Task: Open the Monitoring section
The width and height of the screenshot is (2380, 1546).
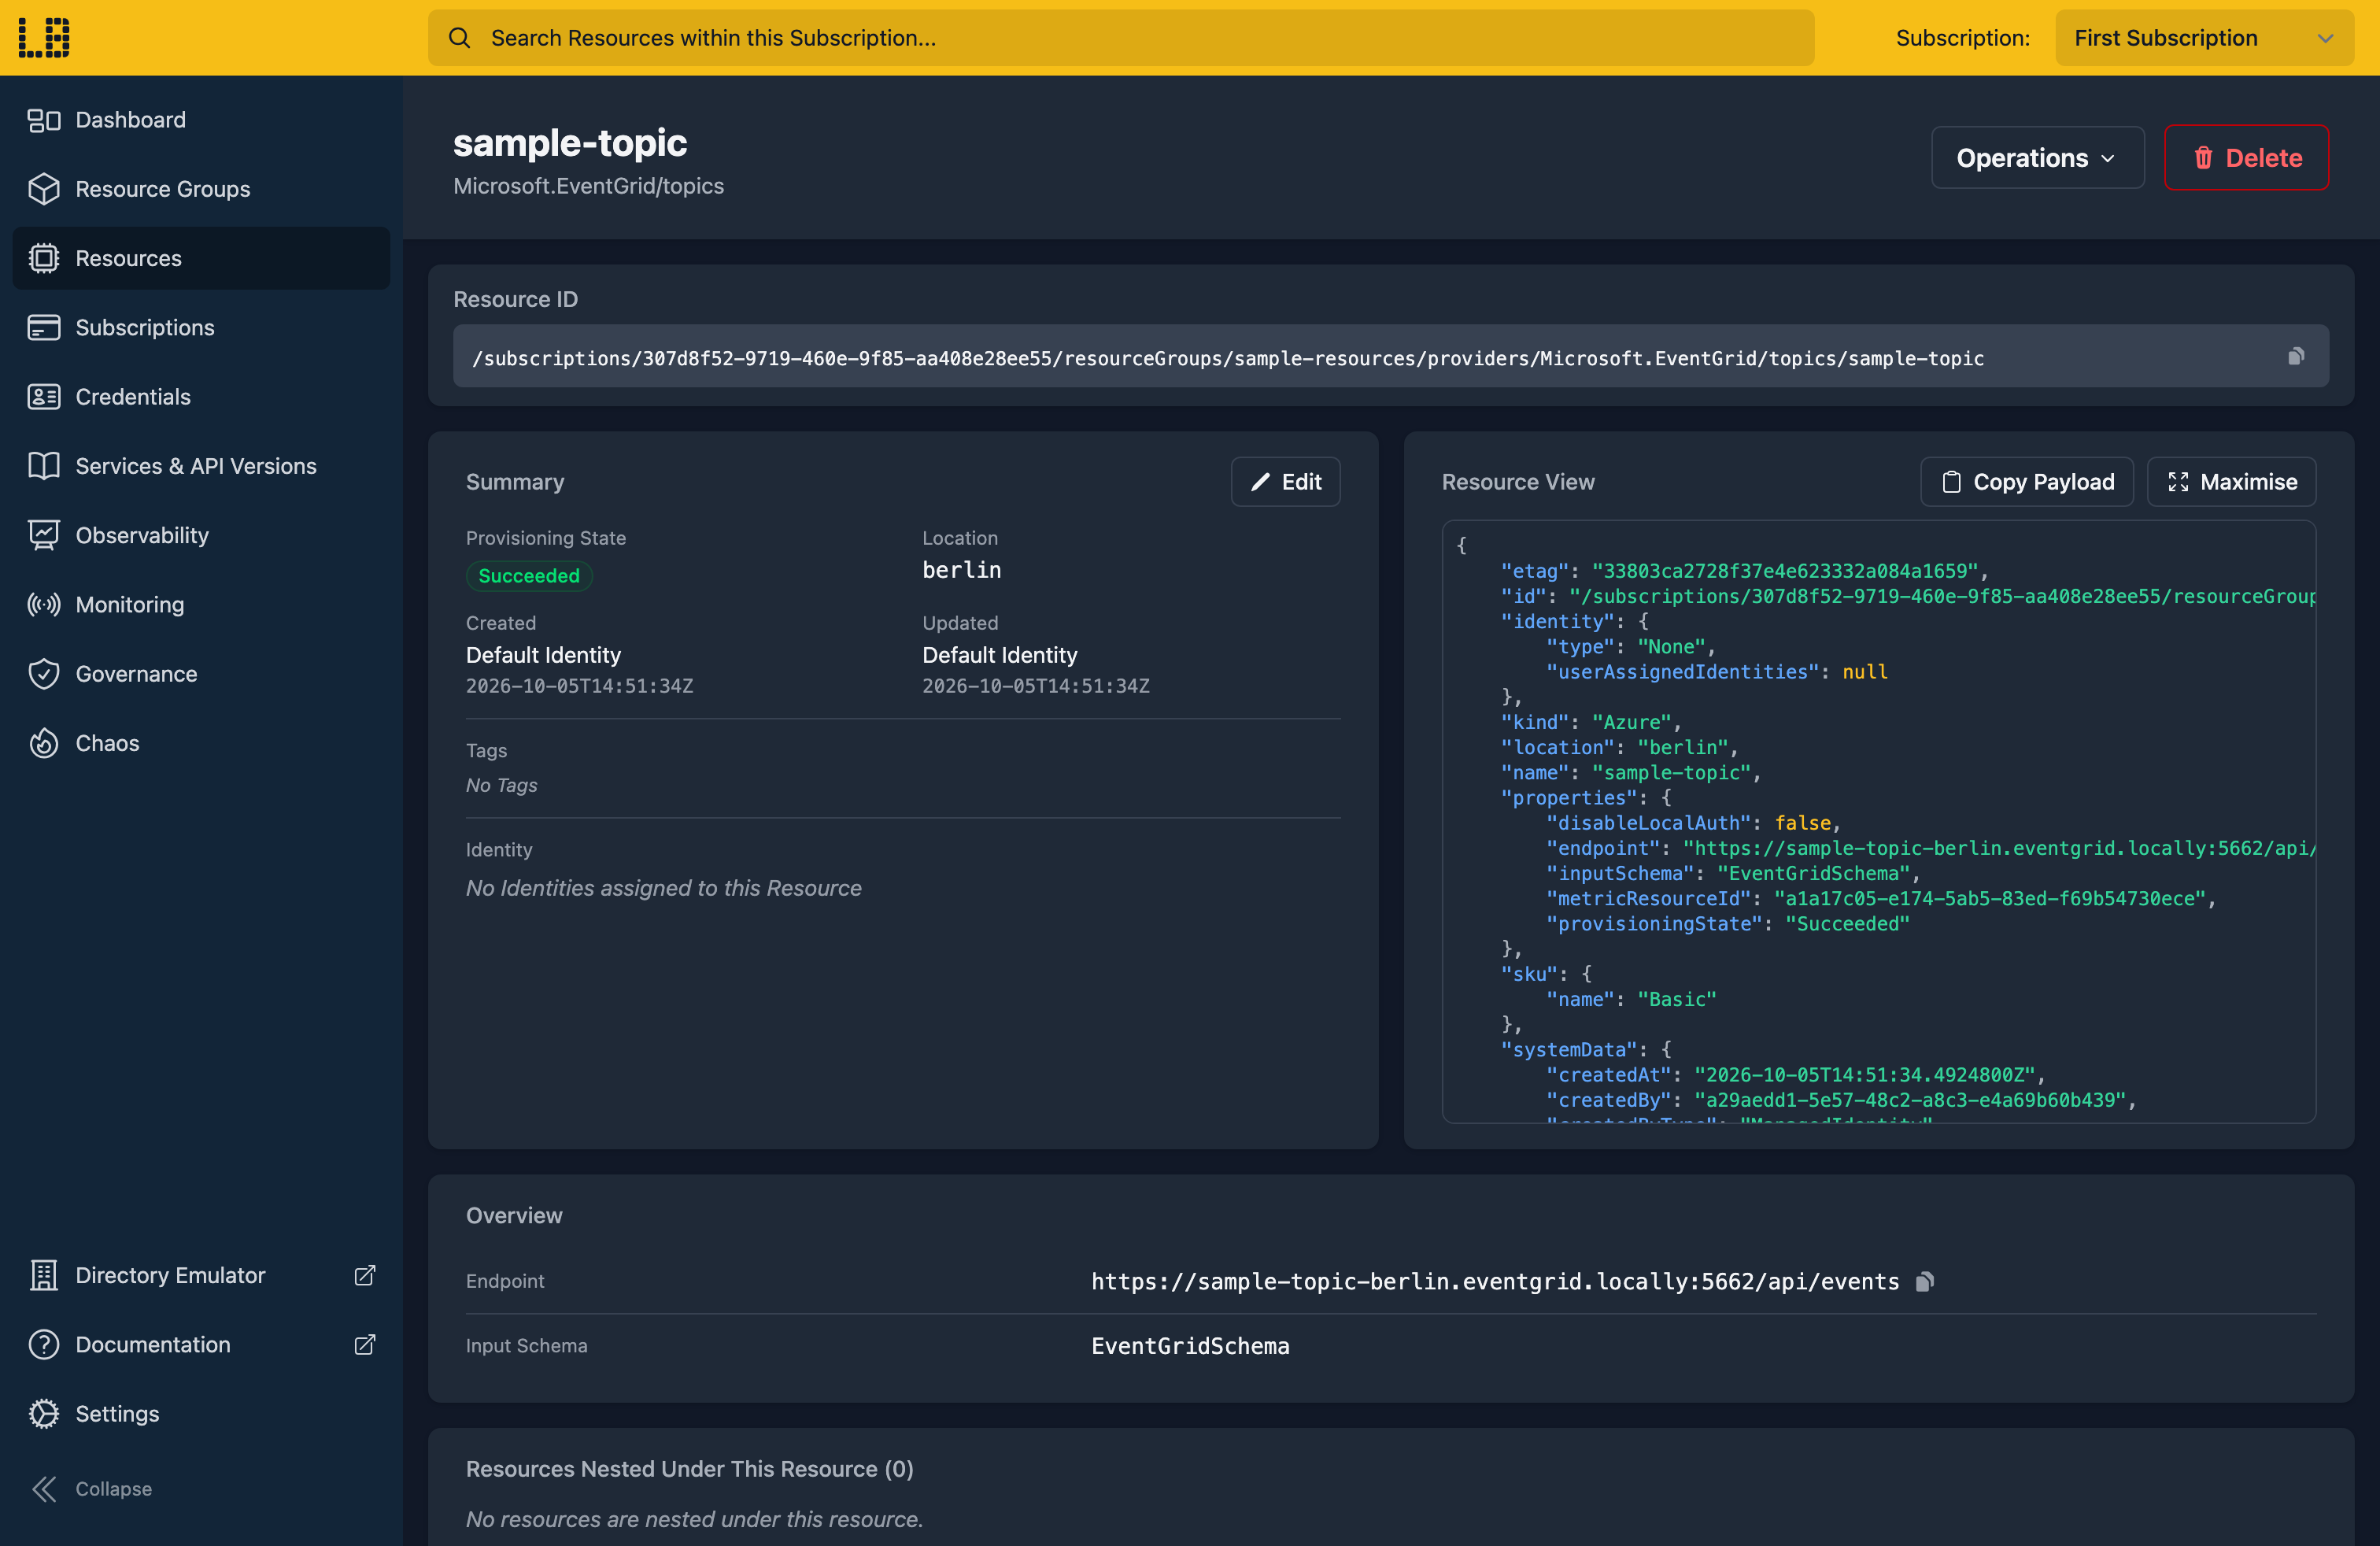Action: click(x=202, y=604)
